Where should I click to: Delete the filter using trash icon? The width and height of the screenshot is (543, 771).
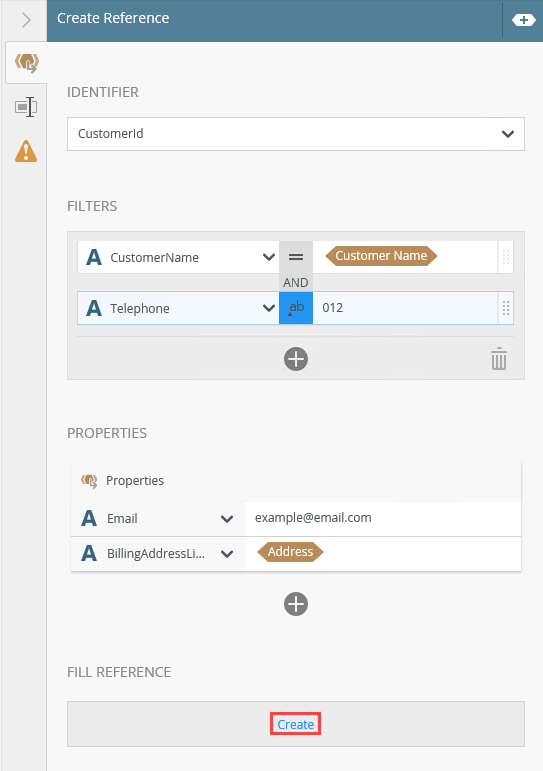tap(499, 359)
